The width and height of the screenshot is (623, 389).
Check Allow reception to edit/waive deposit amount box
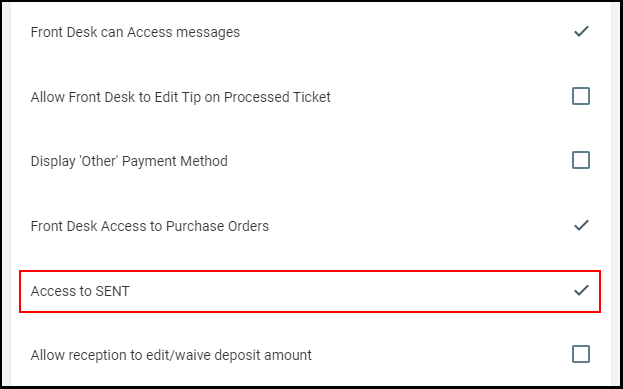click(581, 354)
